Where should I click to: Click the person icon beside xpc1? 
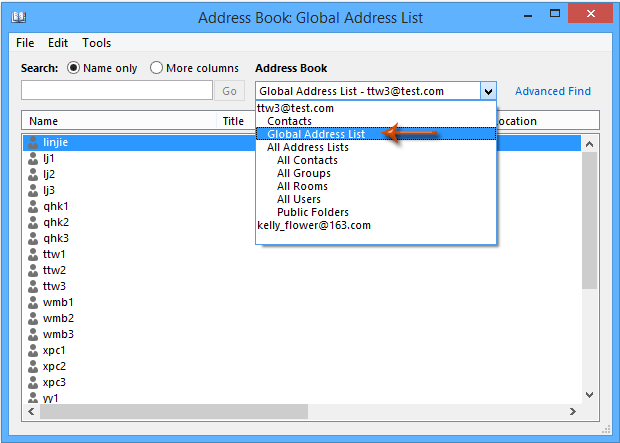pyautogui.click(x=33, y=350)
